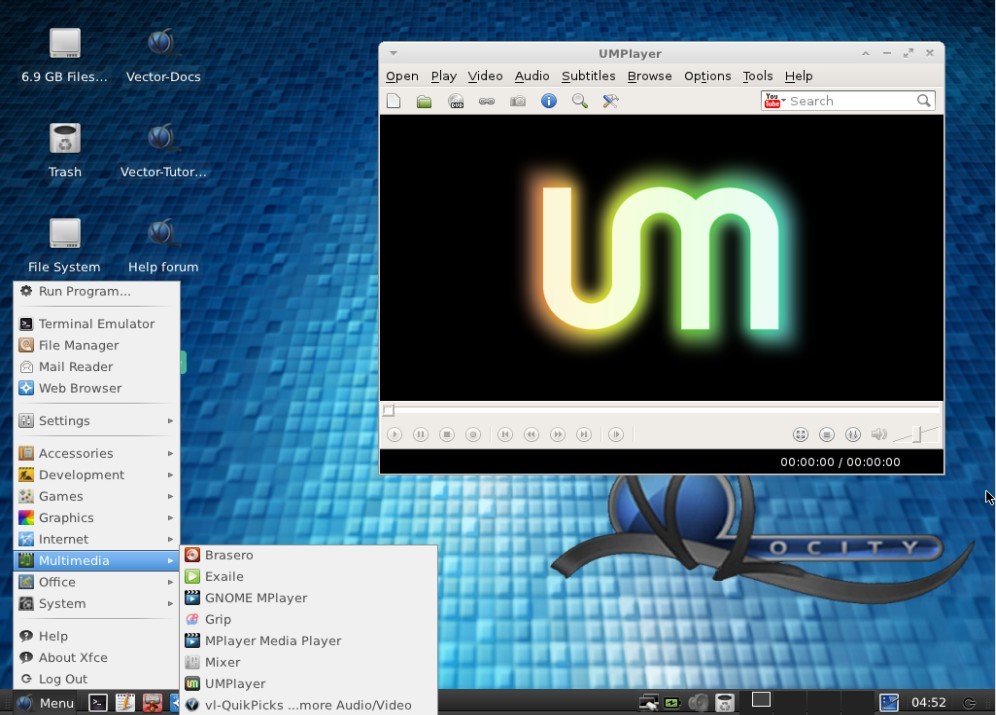Click the clock showing 04:52

[x=929, y=702]
